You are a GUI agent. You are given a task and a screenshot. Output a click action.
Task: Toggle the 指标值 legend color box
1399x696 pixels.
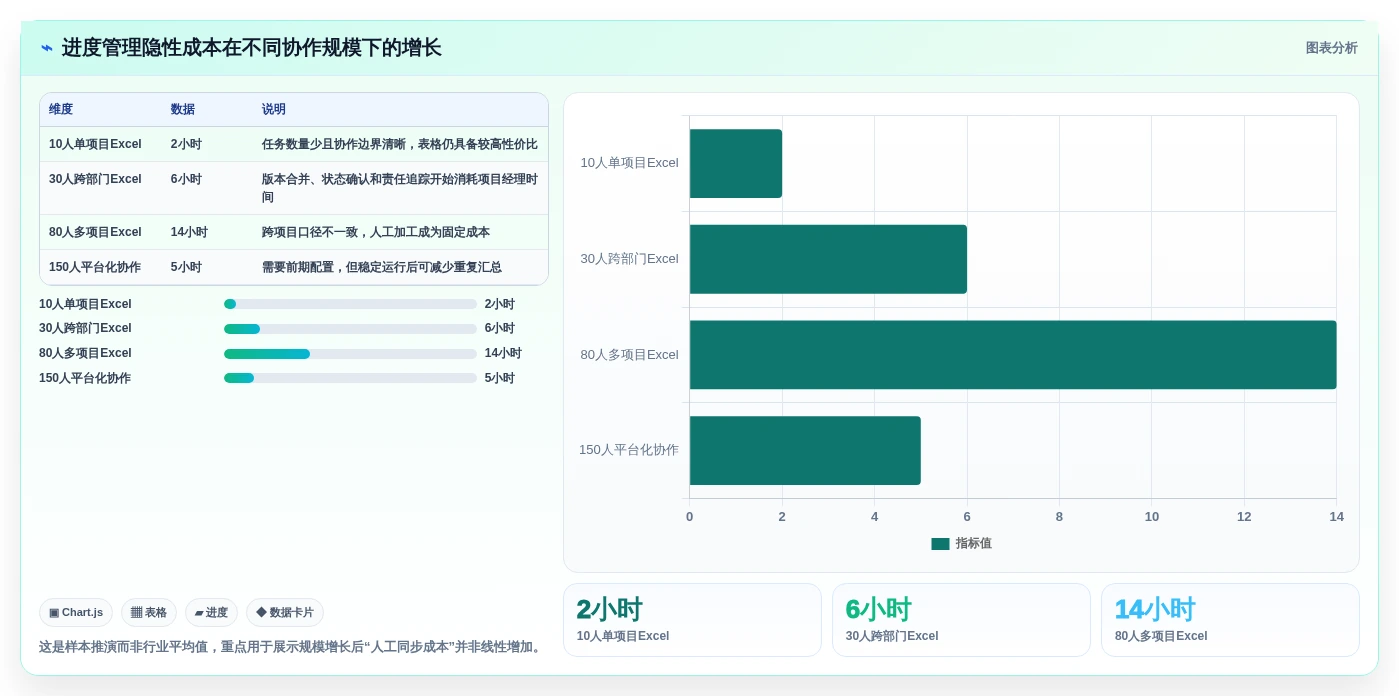coord(940,544)
